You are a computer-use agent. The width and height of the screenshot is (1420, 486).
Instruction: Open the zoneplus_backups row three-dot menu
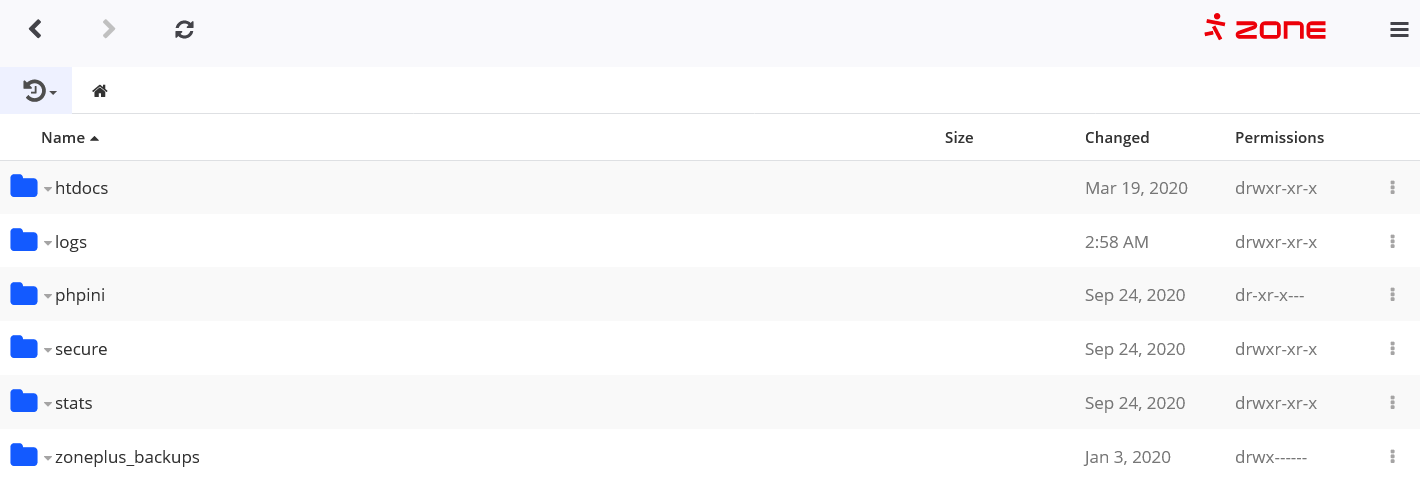pos(1392,457)
